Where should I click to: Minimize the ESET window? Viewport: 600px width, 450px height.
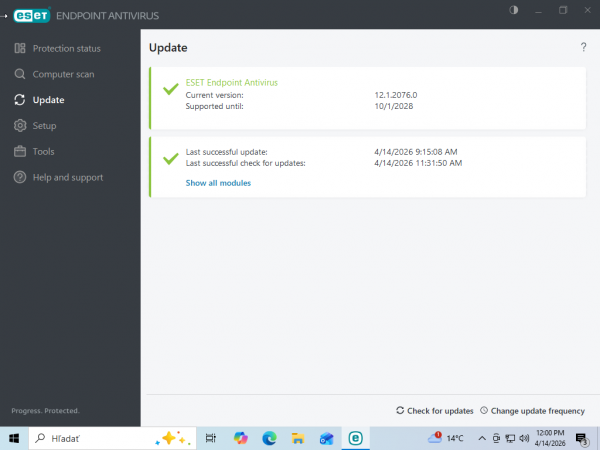538,10
